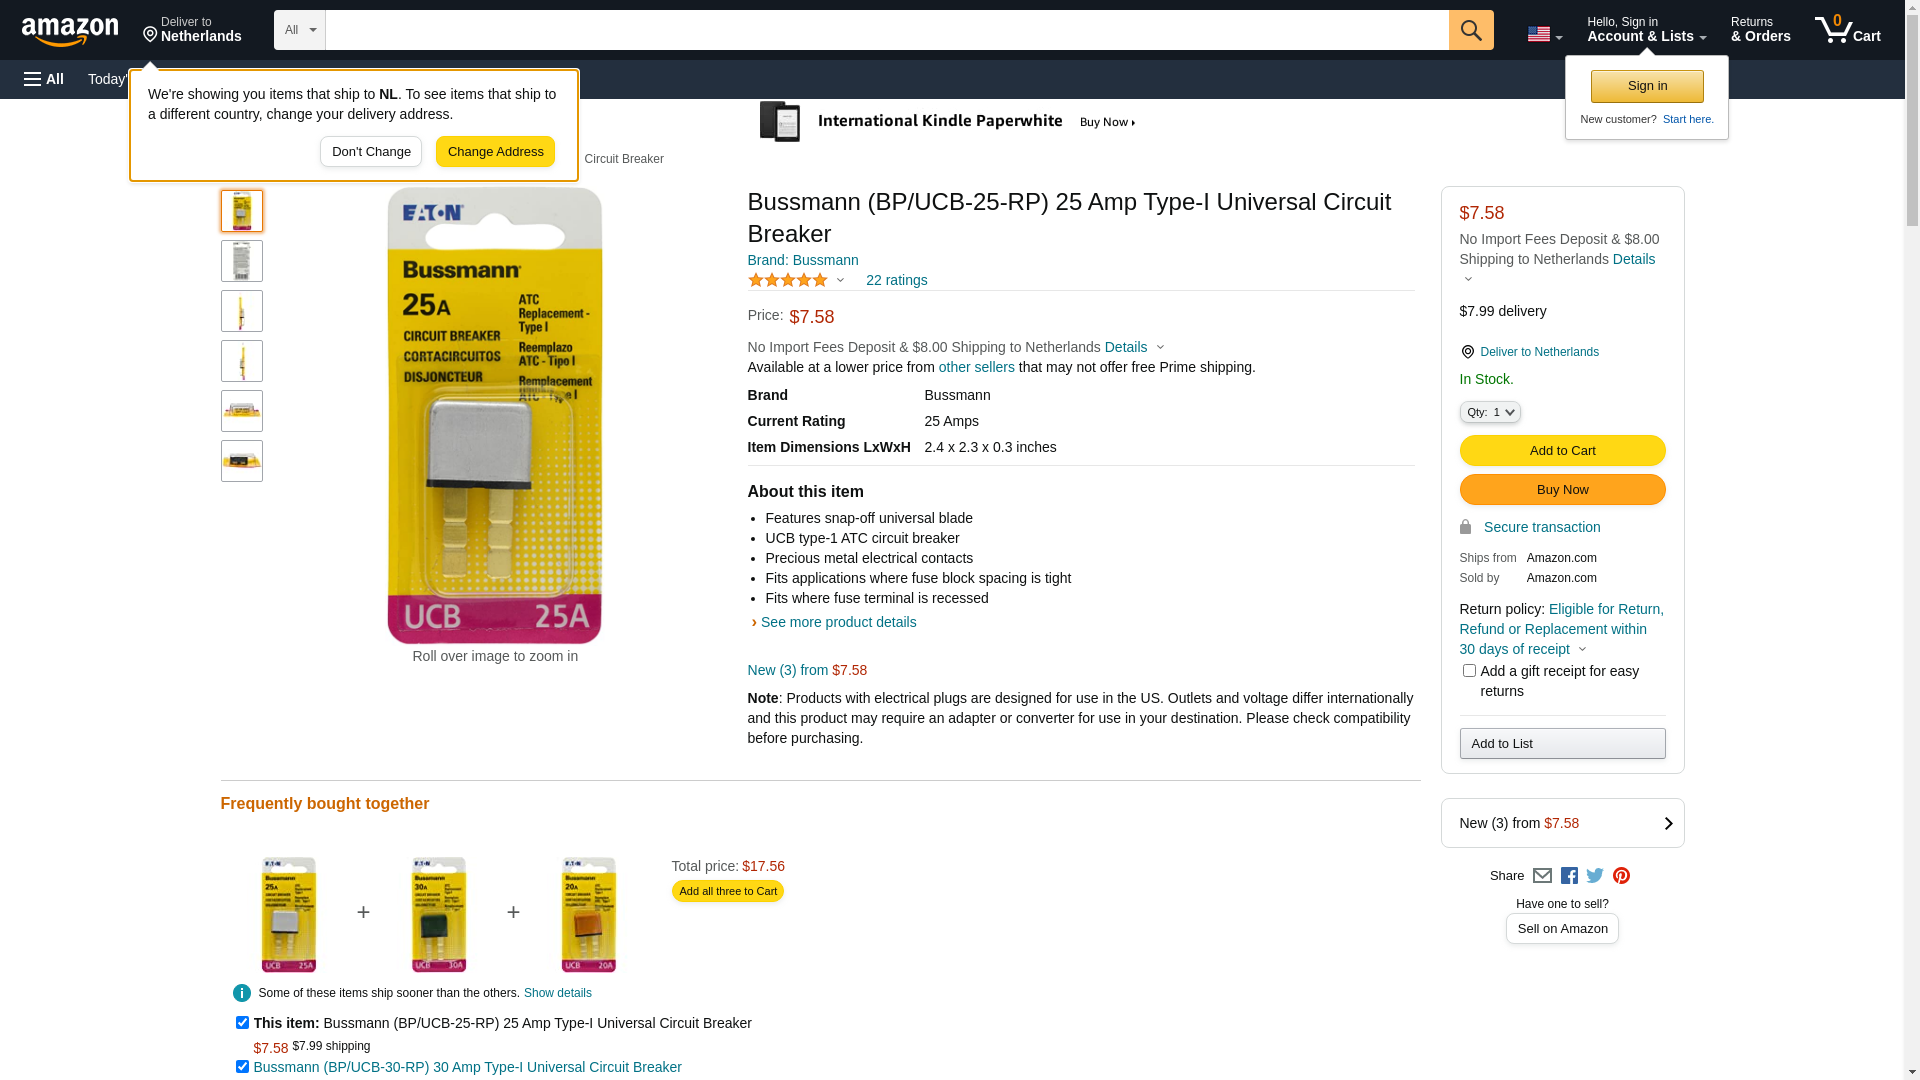Open the All hamburger menu

point(44,79)
